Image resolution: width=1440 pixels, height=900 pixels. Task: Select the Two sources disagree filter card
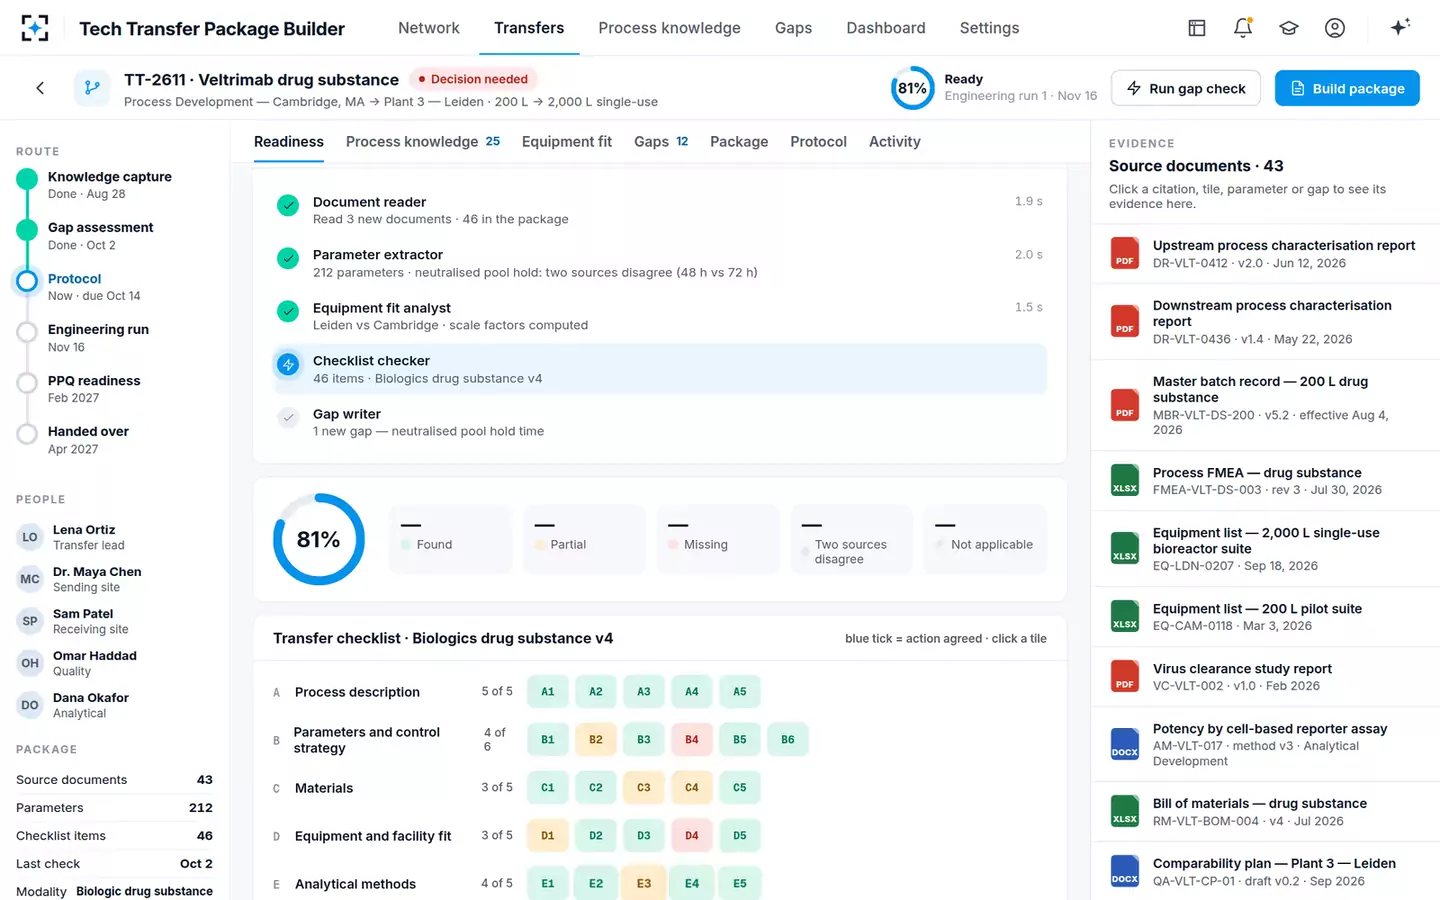(x=852, y=539)
